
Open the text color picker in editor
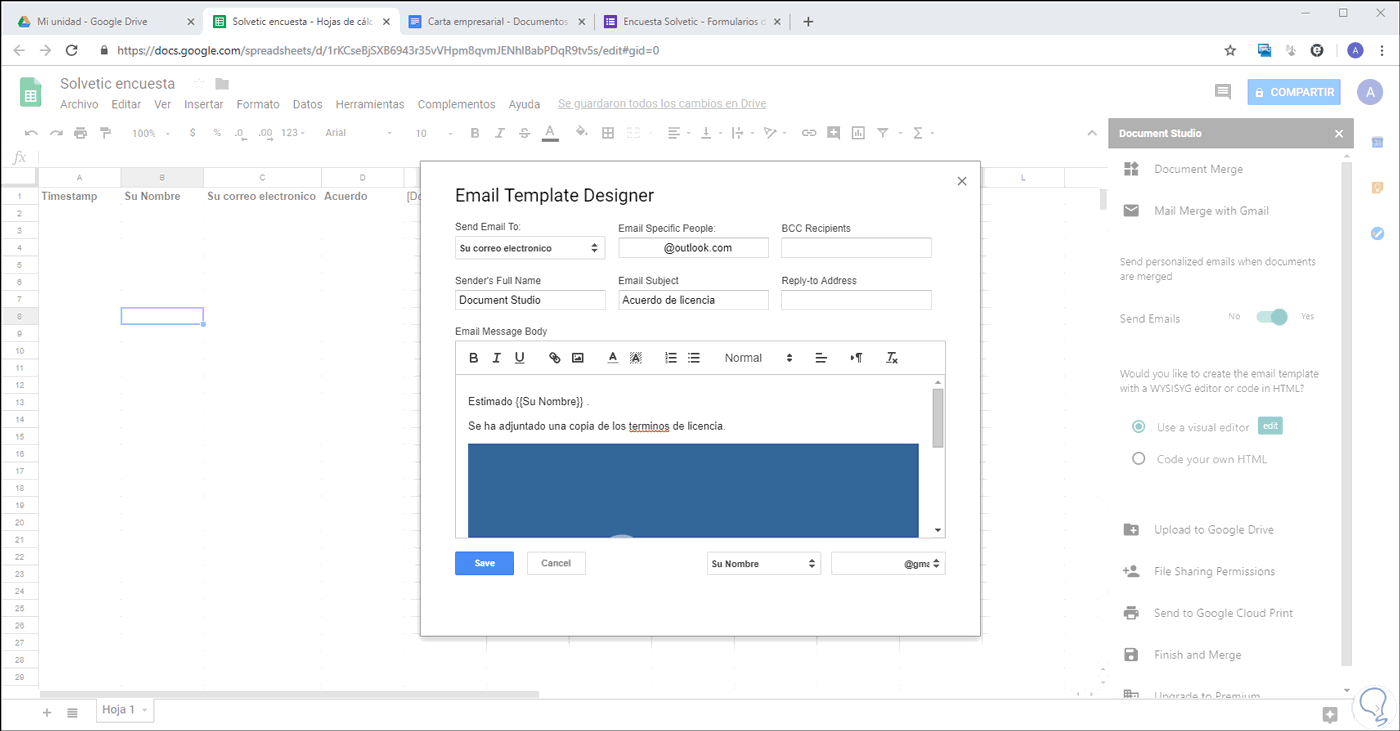(x=613, y=358)
